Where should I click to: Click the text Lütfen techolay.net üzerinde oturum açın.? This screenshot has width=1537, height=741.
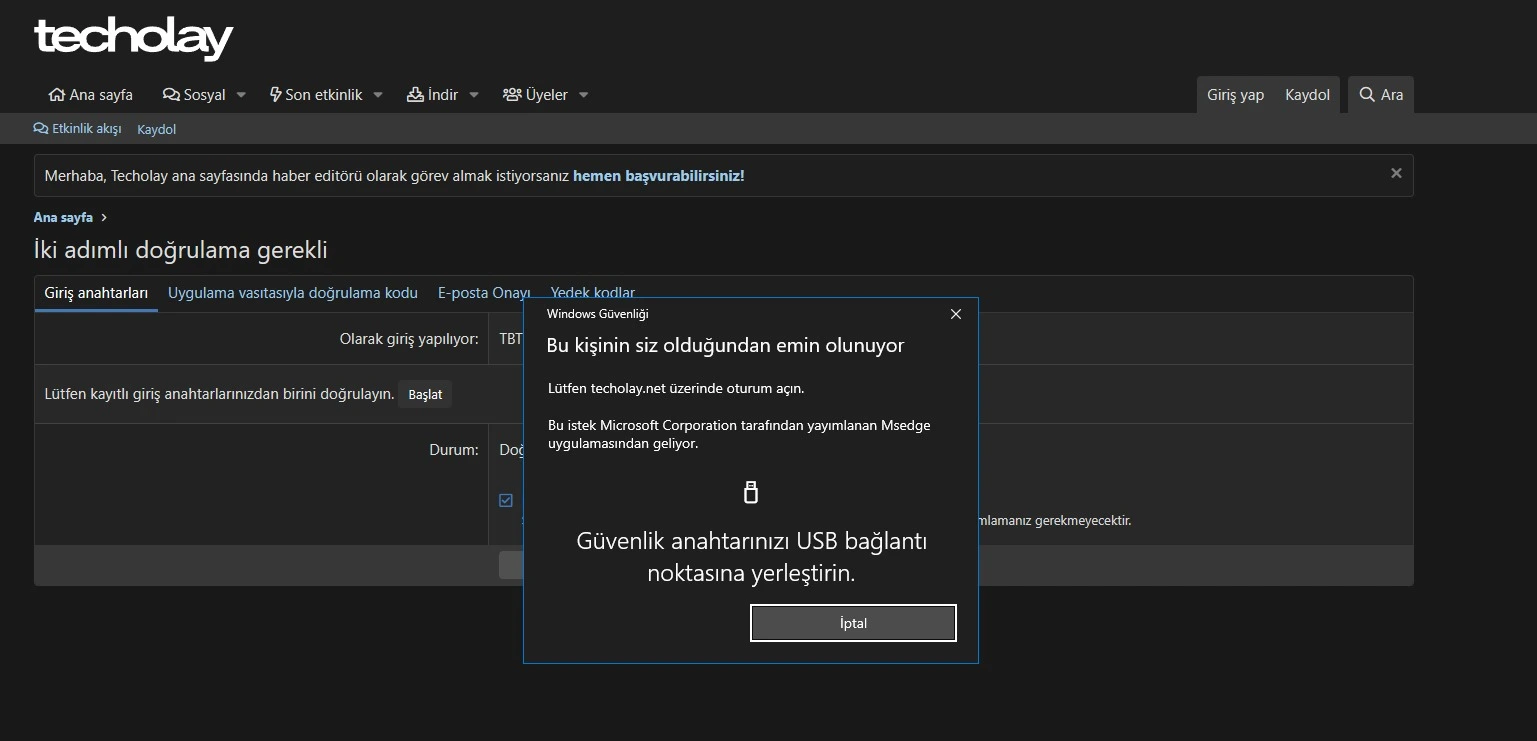point(676,388)
